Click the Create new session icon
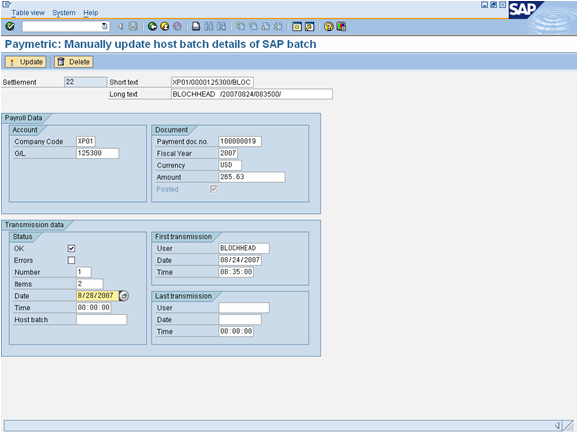Image resolution: width=577 pixels, height=432 pixels. tap(297, 26)
